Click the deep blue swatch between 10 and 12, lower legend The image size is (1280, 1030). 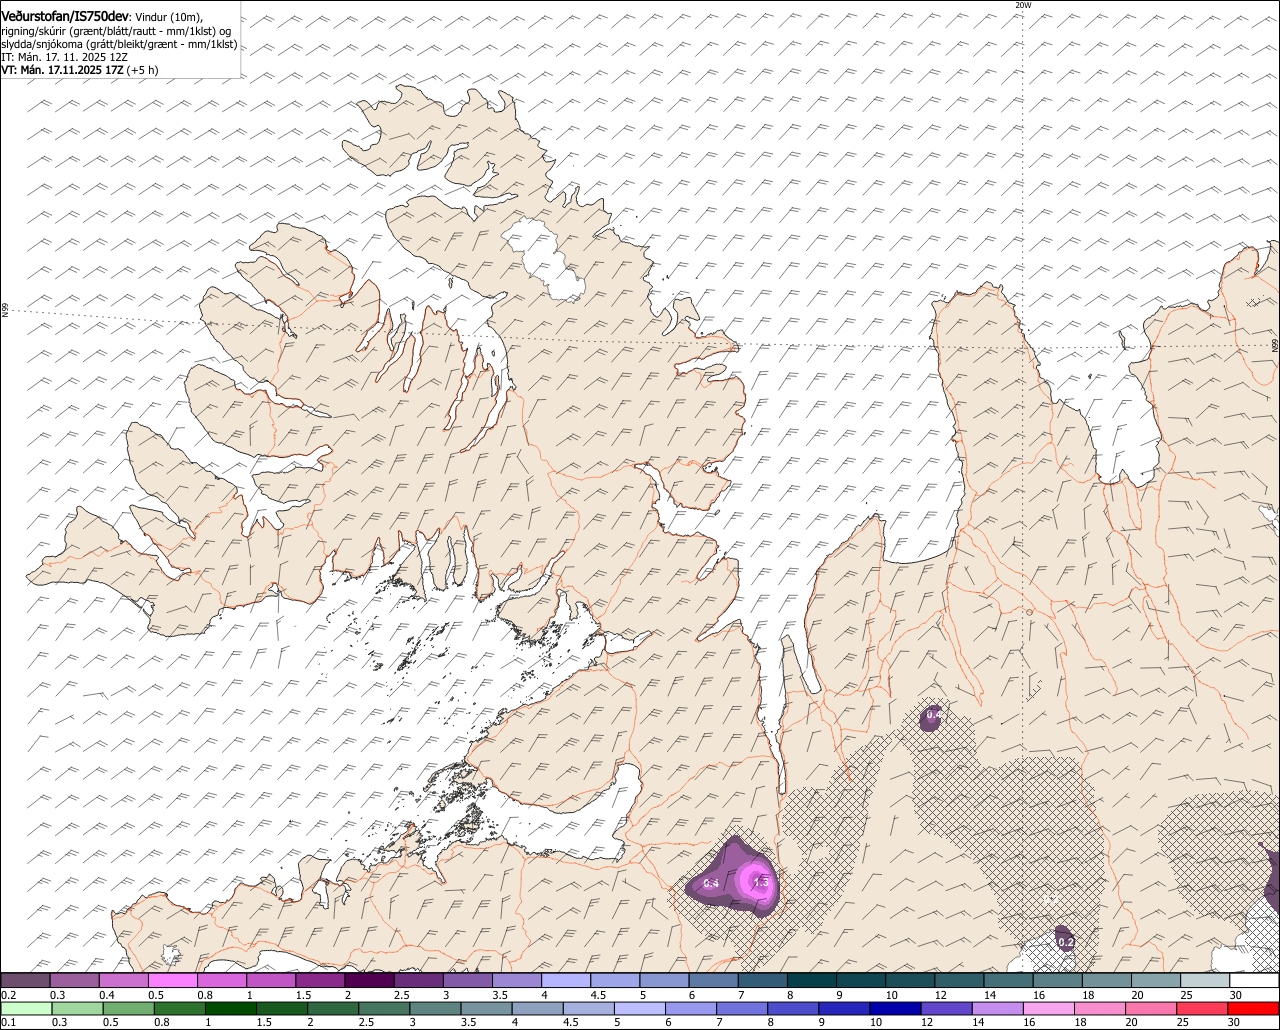(894, 1008)
